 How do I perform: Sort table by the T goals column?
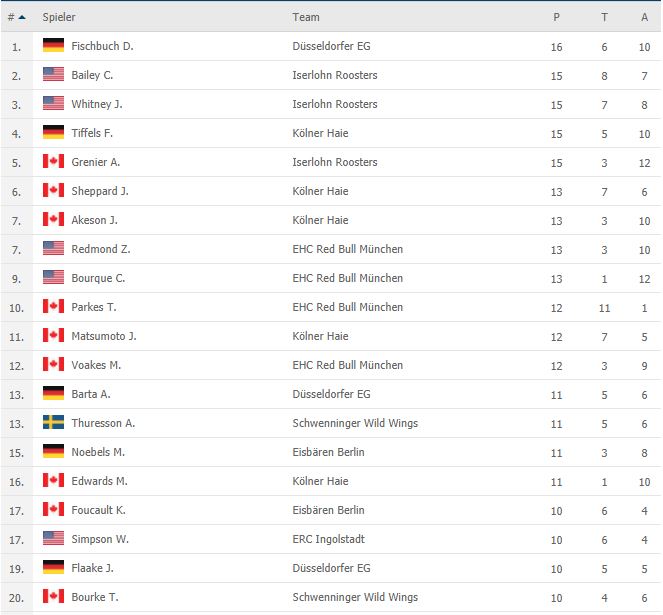pyautogui.click(x=604, y=17)
